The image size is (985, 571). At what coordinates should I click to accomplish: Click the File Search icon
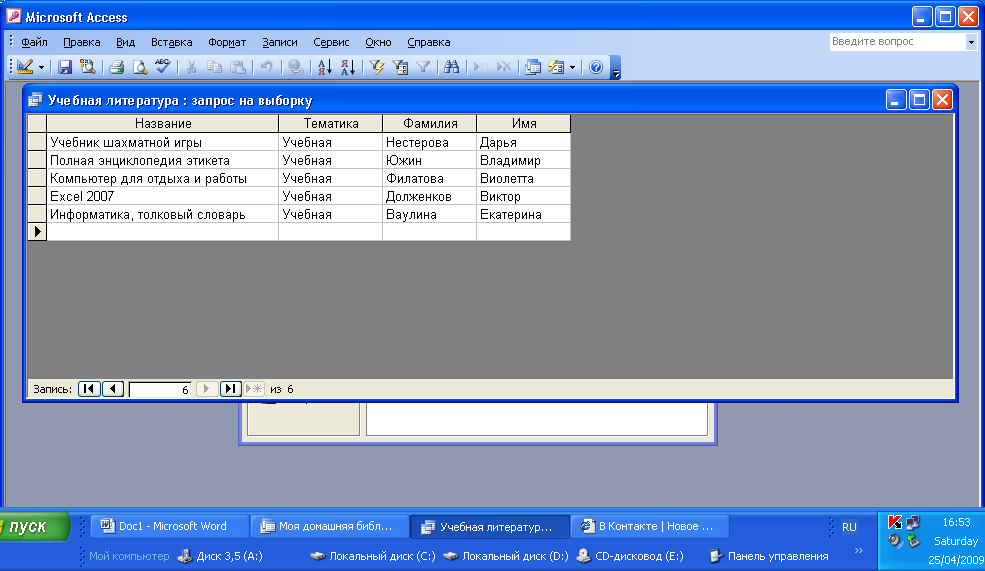(x=88, y=67)
